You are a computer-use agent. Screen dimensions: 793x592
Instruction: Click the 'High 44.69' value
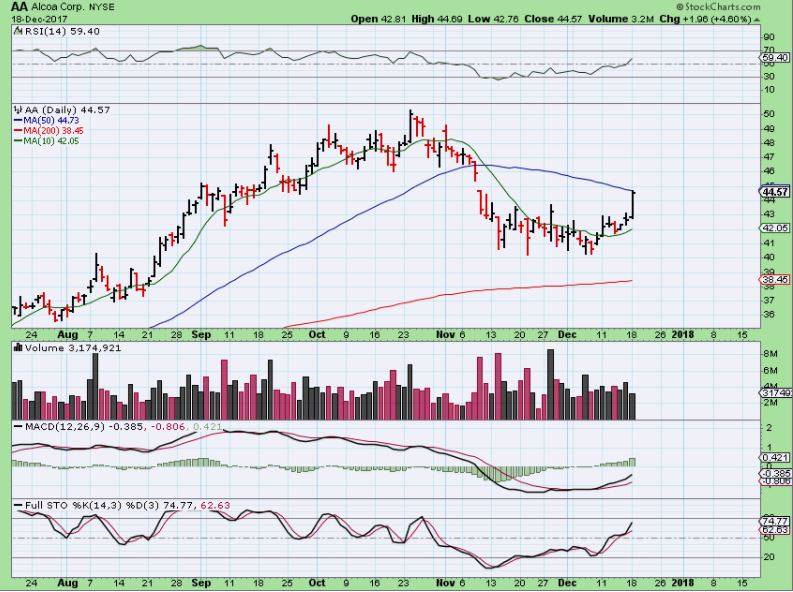tap(436, 19)
